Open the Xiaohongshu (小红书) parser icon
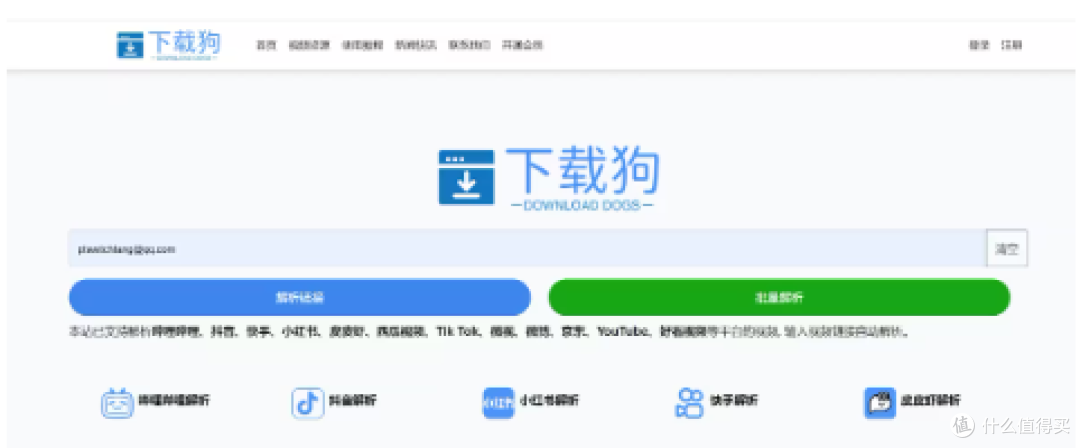Screen dimensions: 1080x448 pyautogui.click(x=498, y=403)
